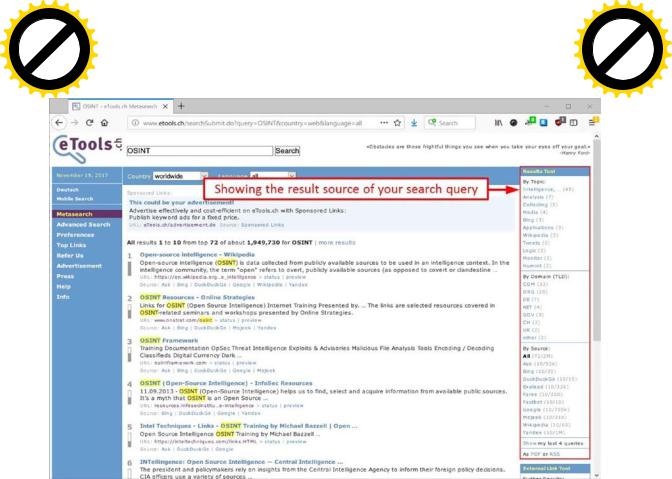Filter results by topic Analysis
Image resolution: width=672 pixels, height=479 pixels.
coord(538,197)
